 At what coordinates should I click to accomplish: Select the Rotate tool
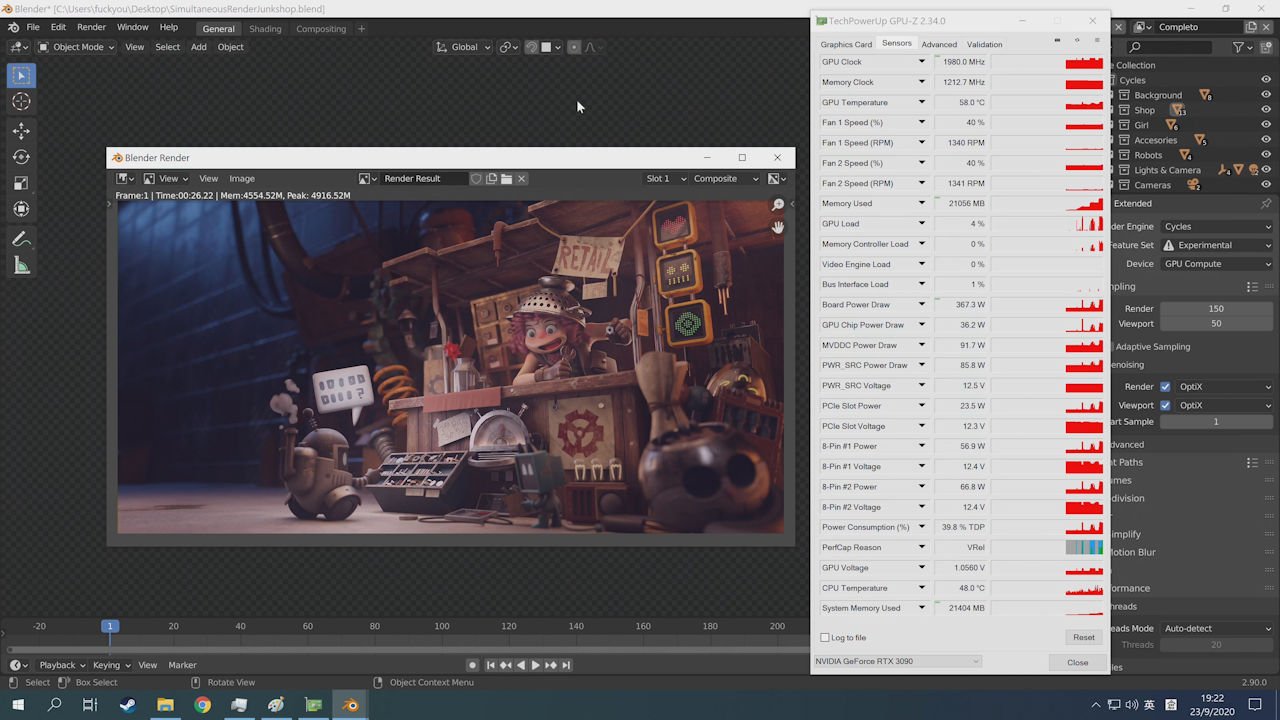pos(21,157)
